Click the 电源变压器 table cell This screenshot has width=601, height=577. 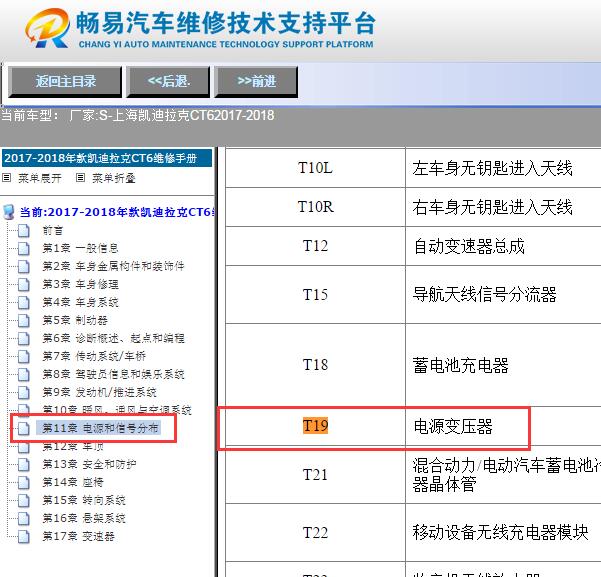tap(503, 426)
